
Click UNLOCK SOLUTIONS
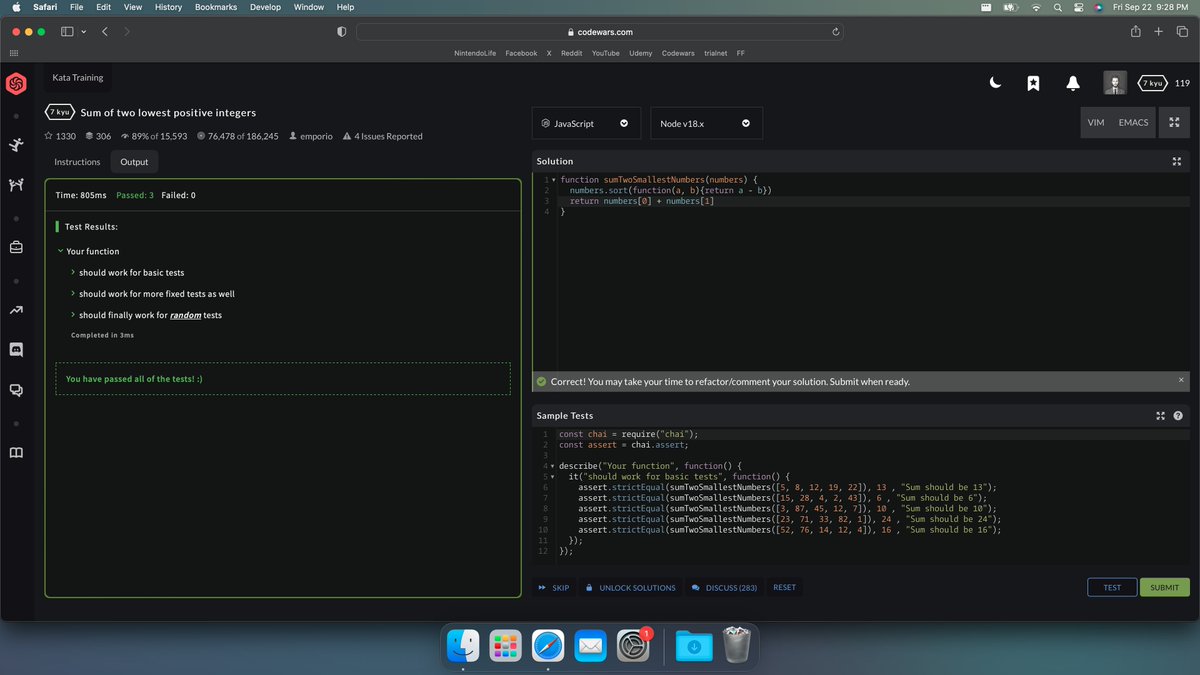pos(630,588)
